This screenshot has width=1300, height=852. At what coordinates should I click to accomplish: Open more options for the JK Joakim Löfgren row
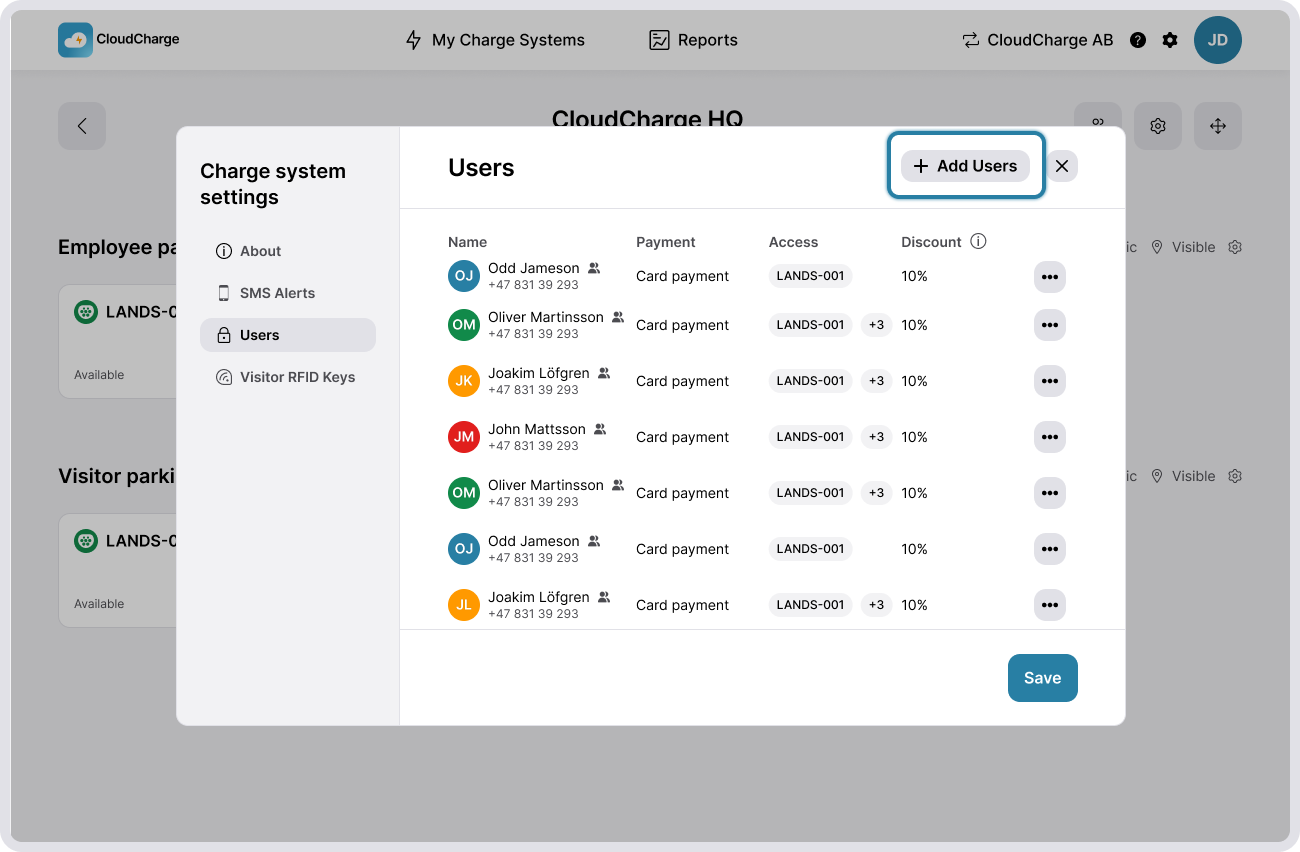pos(1050,381)
